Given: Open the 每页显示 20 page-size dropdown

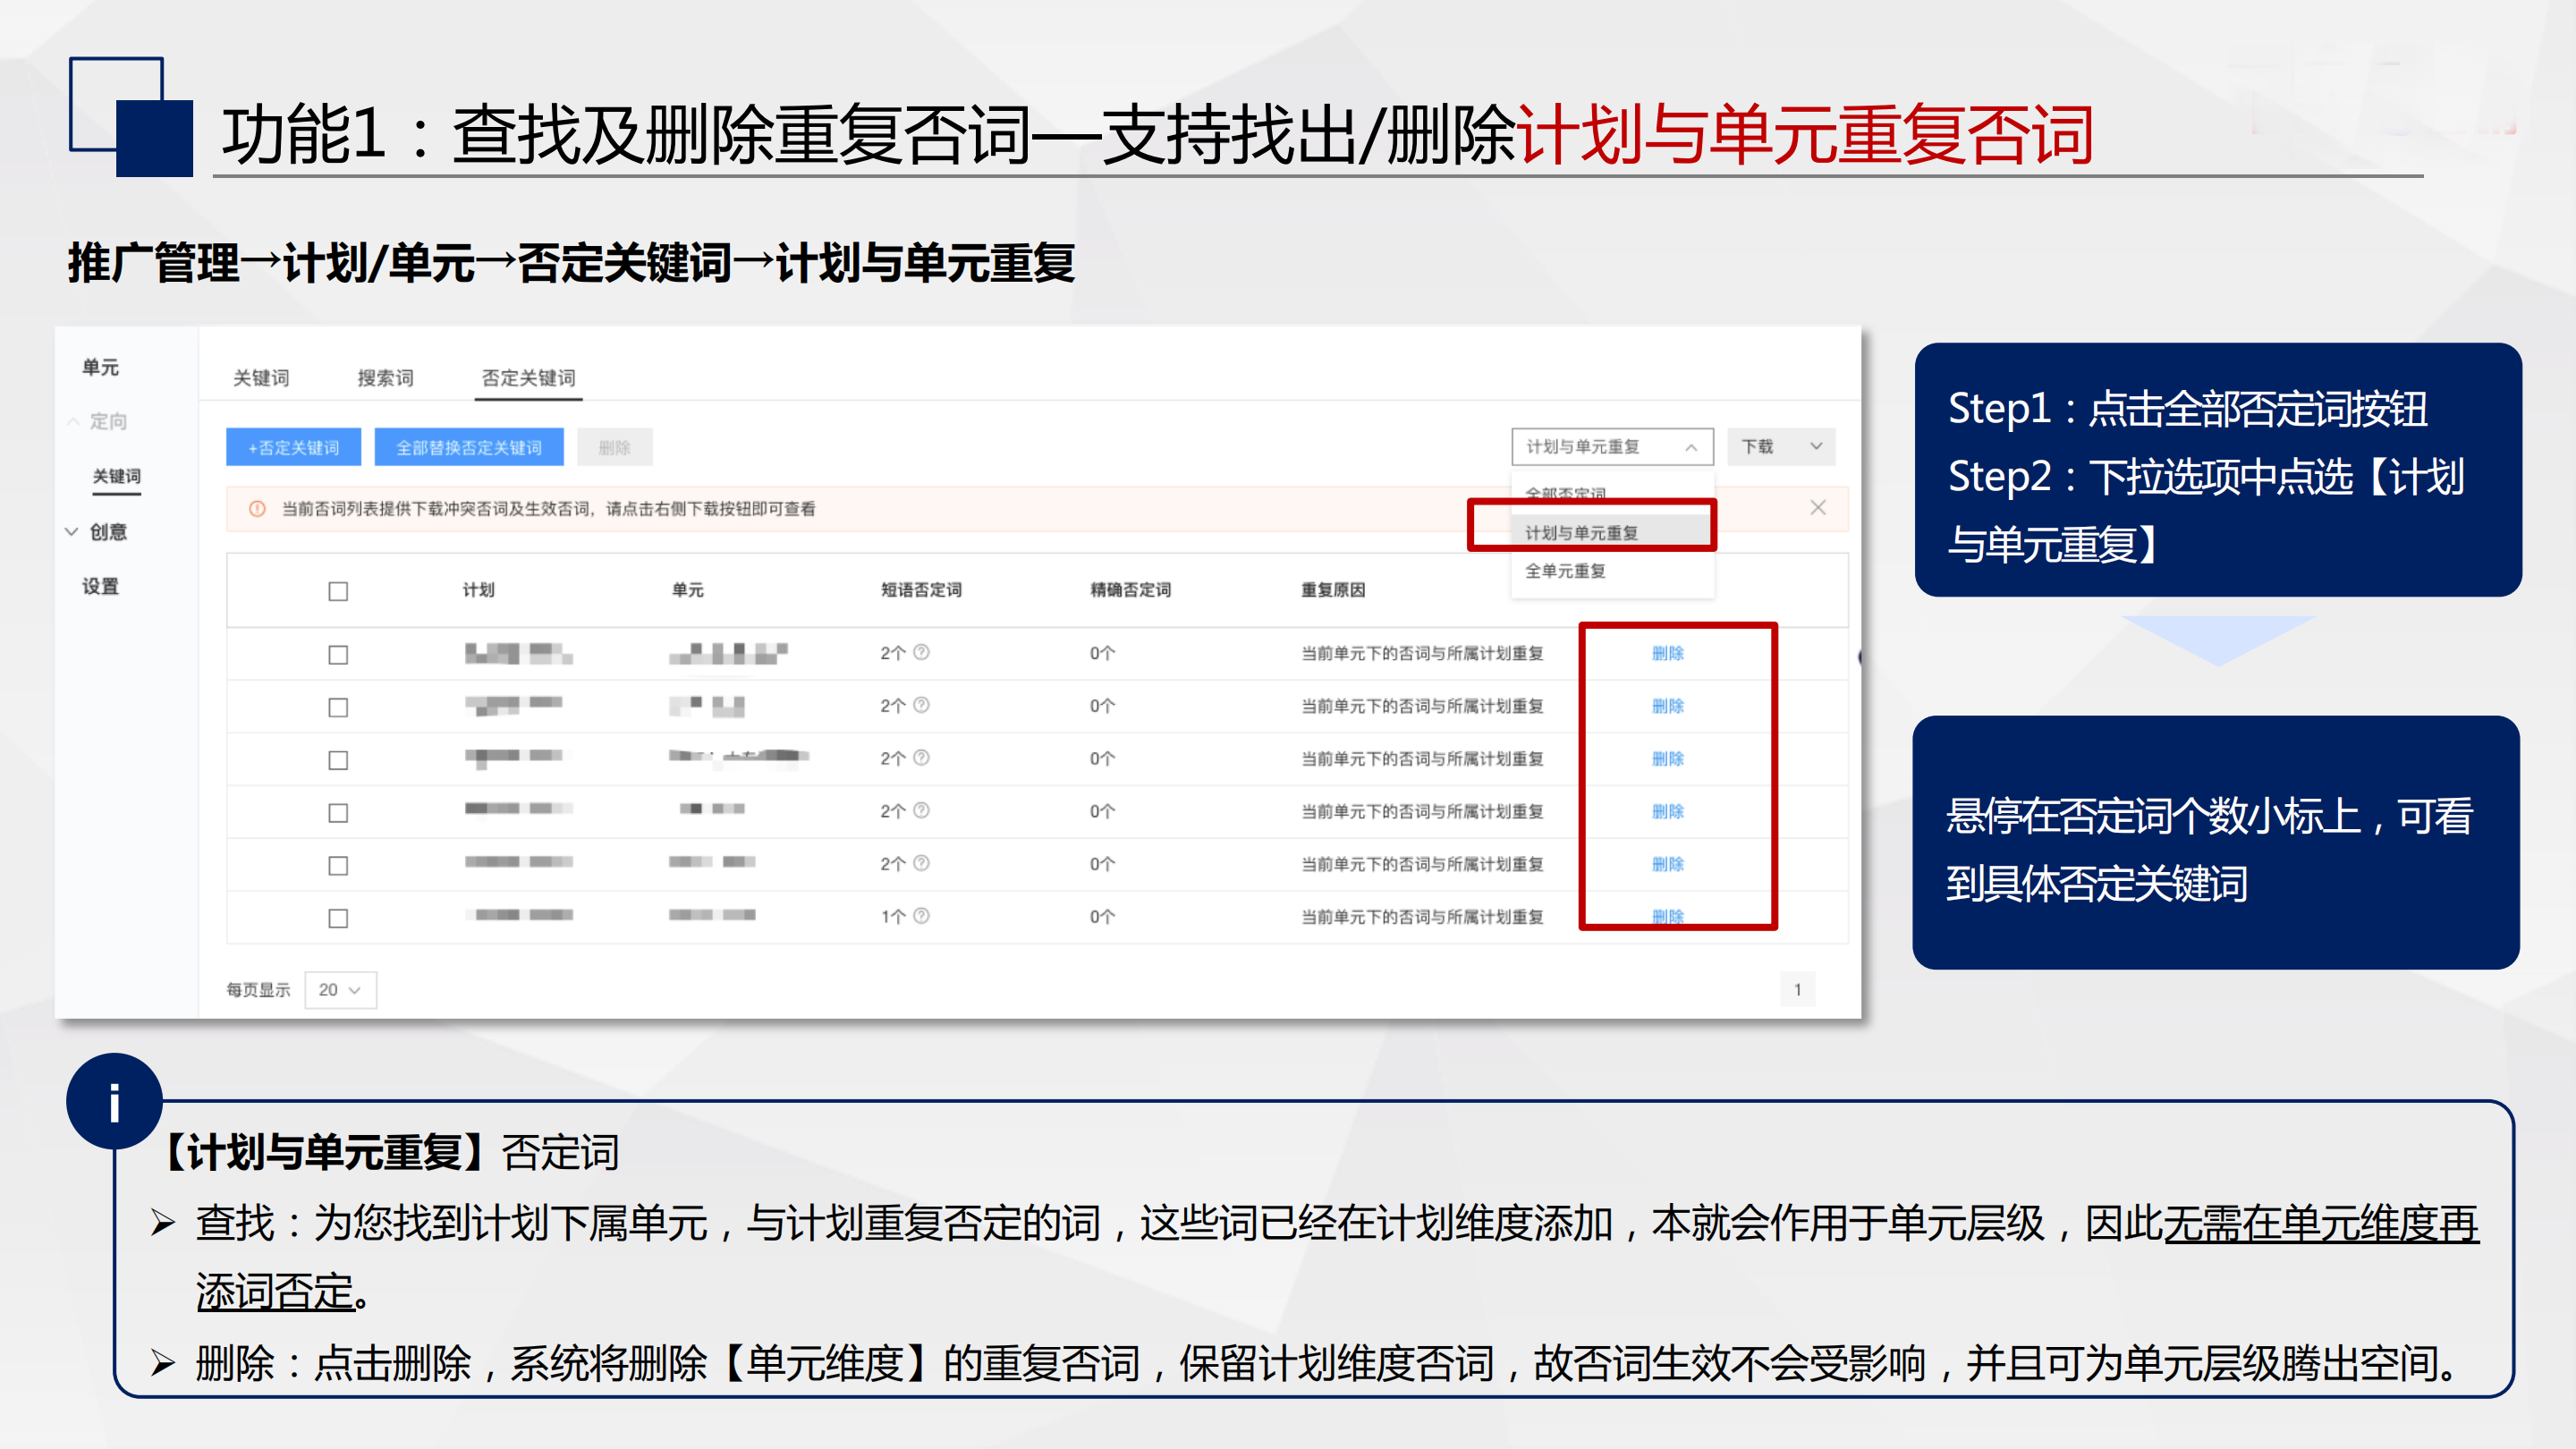Looking at the screenshot, I should click(340, 990).
